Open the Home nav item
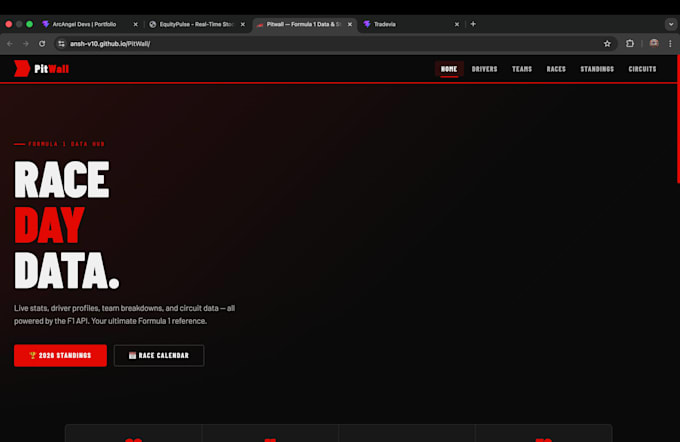680x442 pixels. tap(449, 69)
